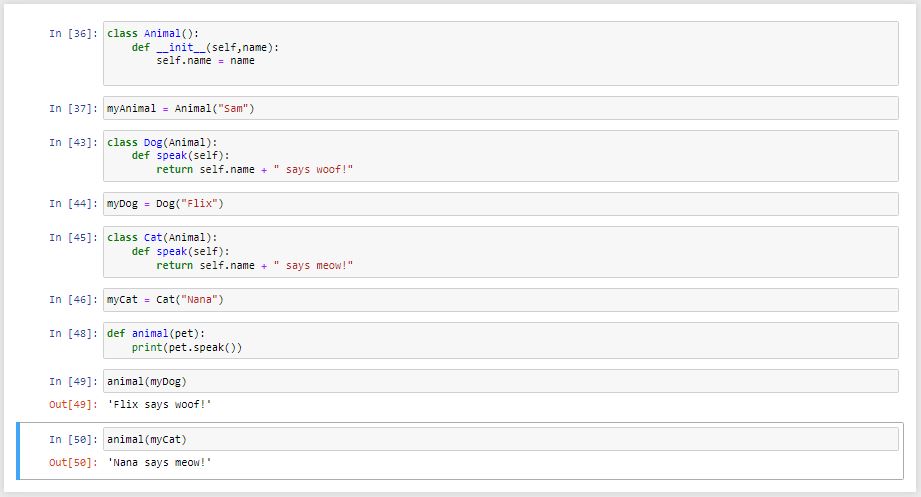Select the In [37] cell prompt
Viewport: 921px width, 497px height.
pyautogui.click(x=73, y=109)
